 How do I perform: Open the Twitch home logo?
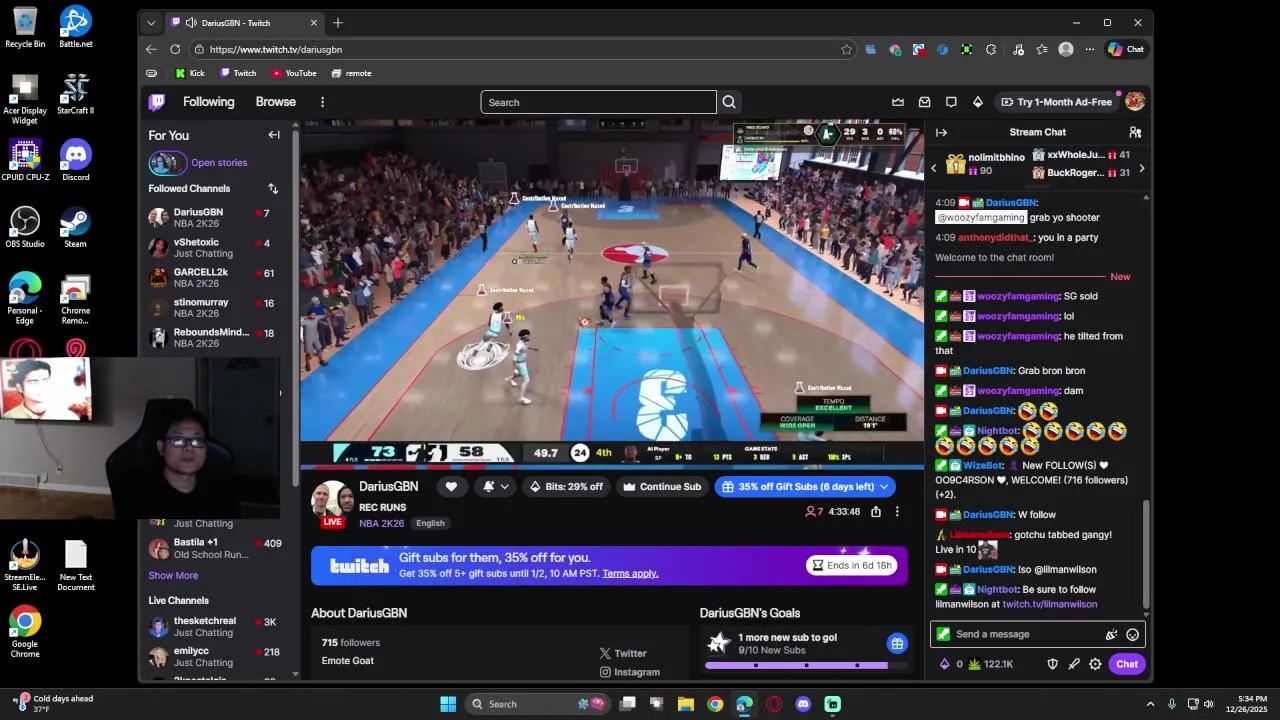[x=157, y=102]
